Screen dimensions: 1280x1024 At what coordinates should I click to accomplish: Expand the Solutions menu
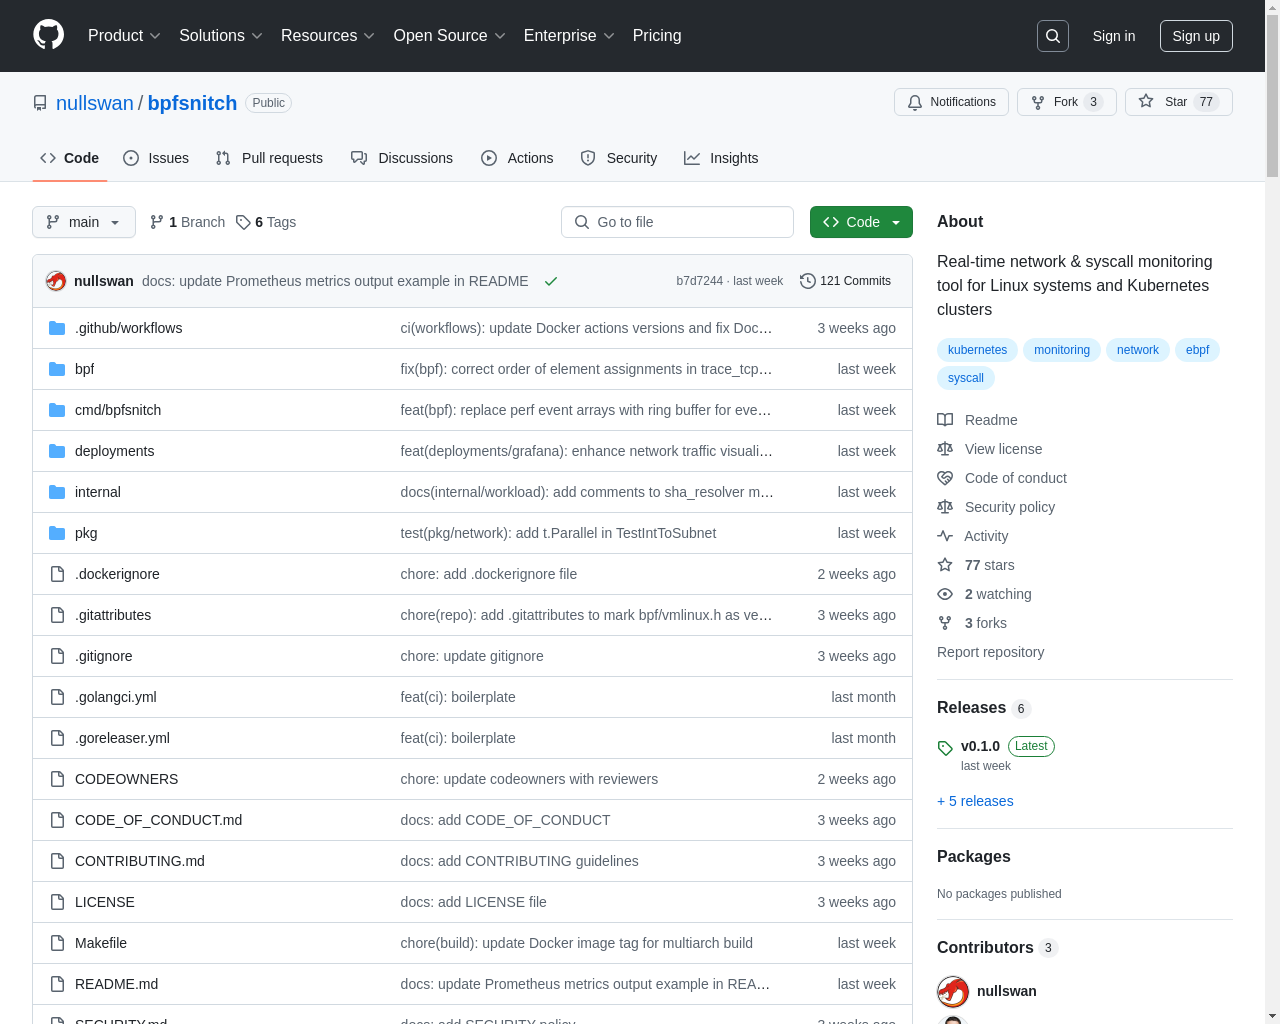221,36
